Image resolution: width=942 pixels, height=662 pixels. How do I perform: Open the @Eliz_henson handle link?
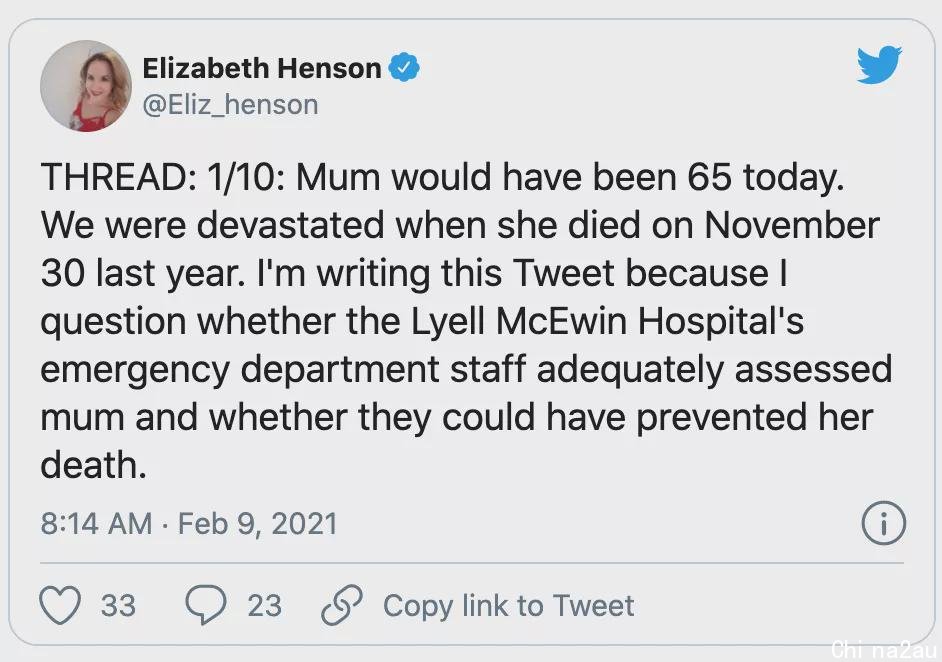pos(231,105)
